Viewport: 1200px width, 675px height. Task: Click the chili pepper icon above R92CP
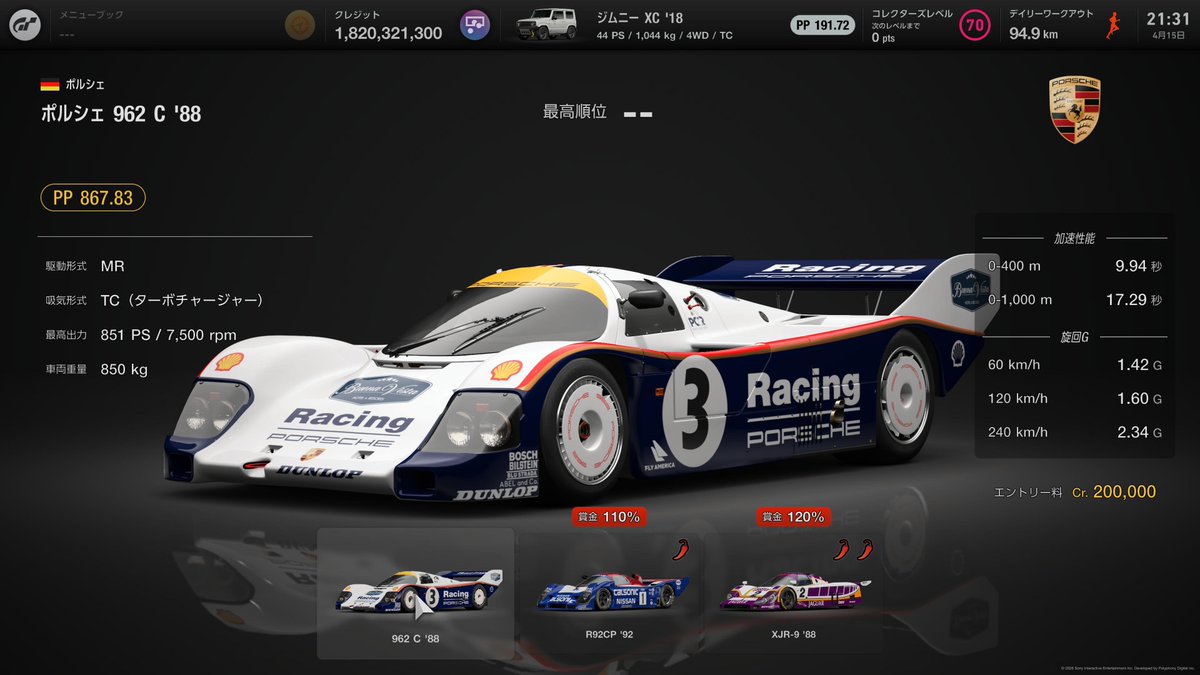[681, 549]
